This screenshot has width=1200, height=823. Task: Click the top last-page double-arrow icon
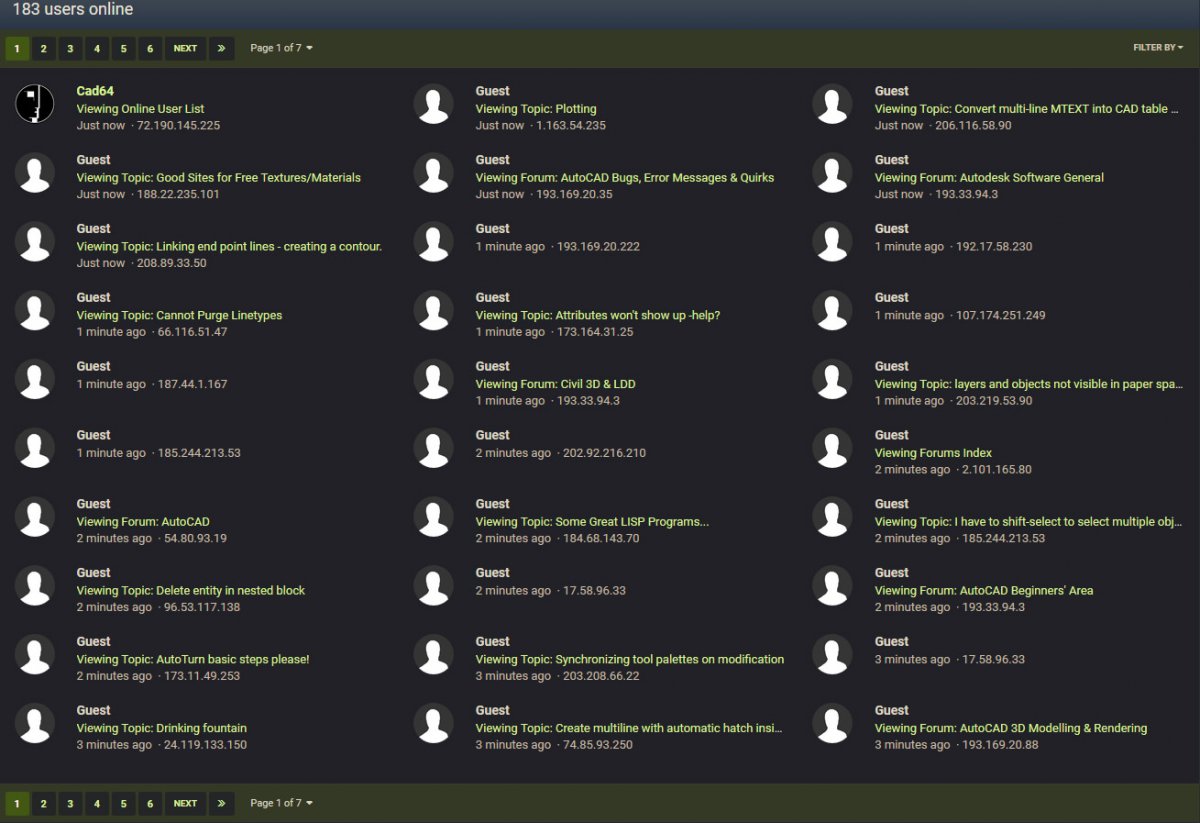click(222, 48)
